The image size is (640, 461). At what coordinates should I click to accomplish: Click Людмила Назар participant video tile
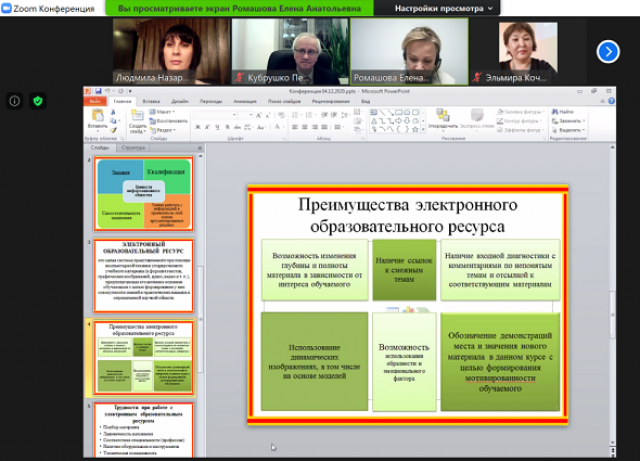(x=170, y=51)
